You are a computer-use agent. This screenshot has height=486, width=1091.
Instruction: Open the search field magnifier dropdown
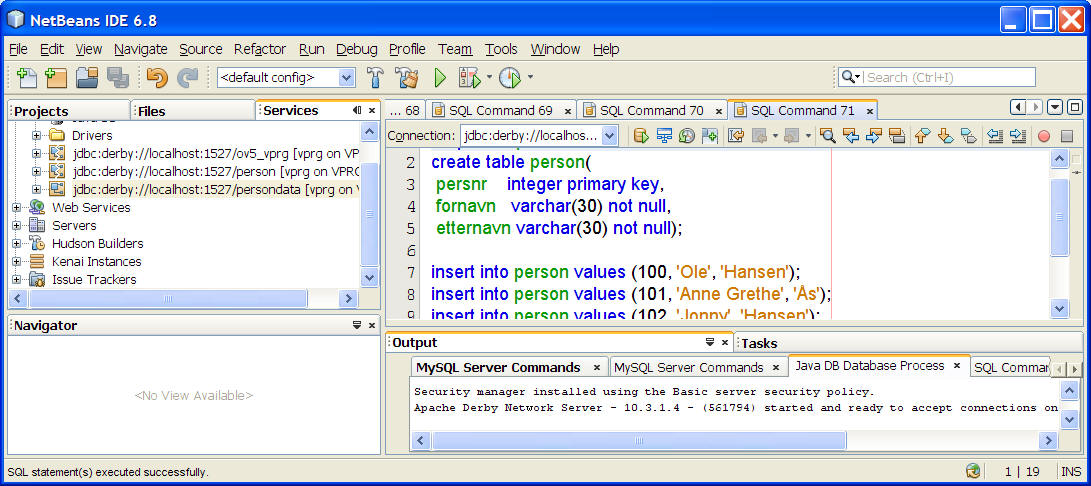pyautogui.click(x=850, y=77)
